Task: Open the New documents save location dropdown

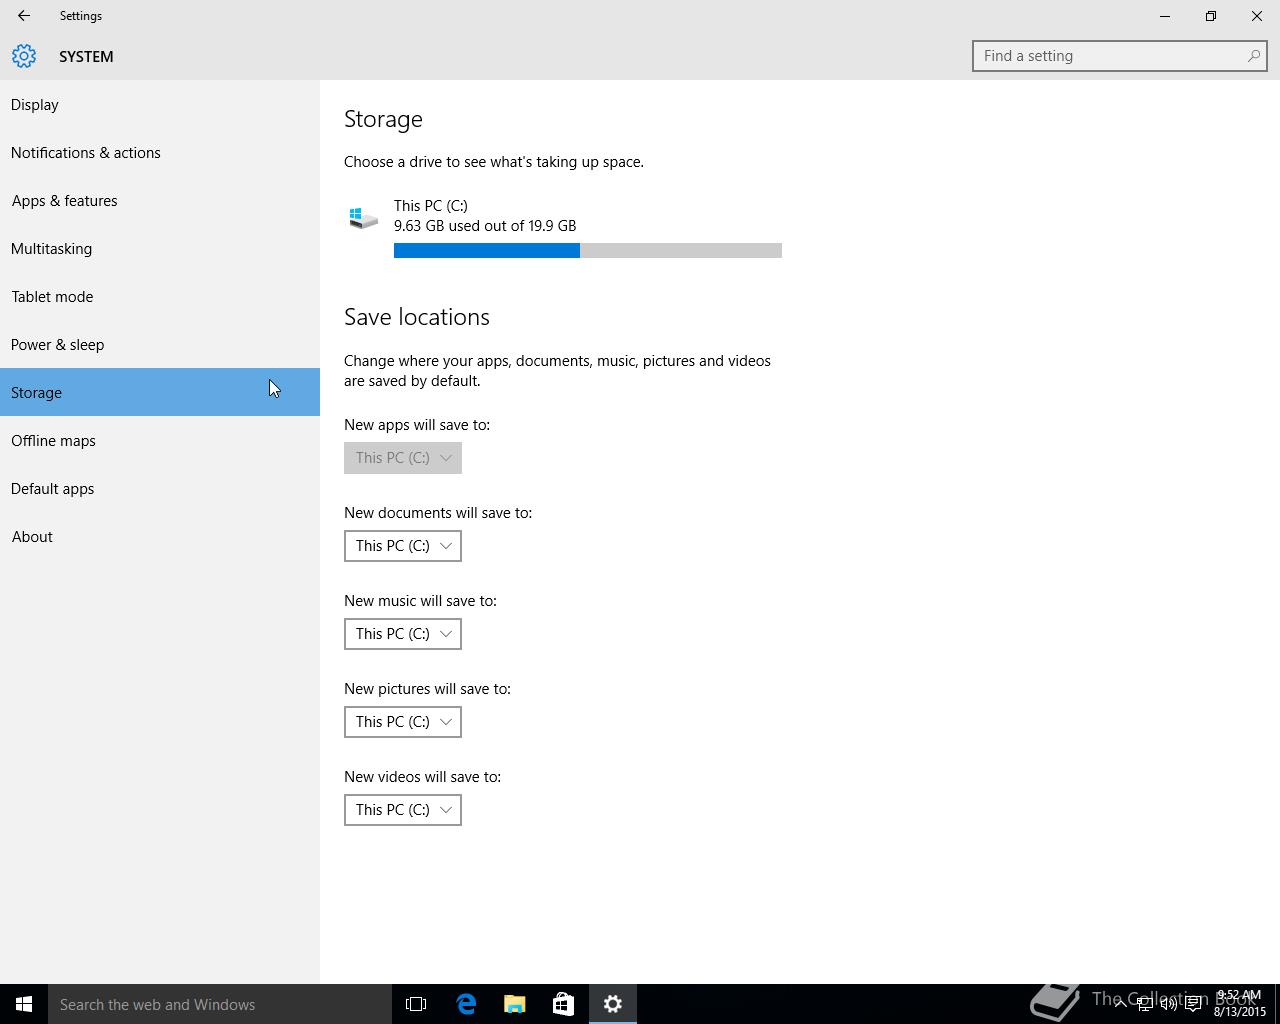Action: [403, 546]
